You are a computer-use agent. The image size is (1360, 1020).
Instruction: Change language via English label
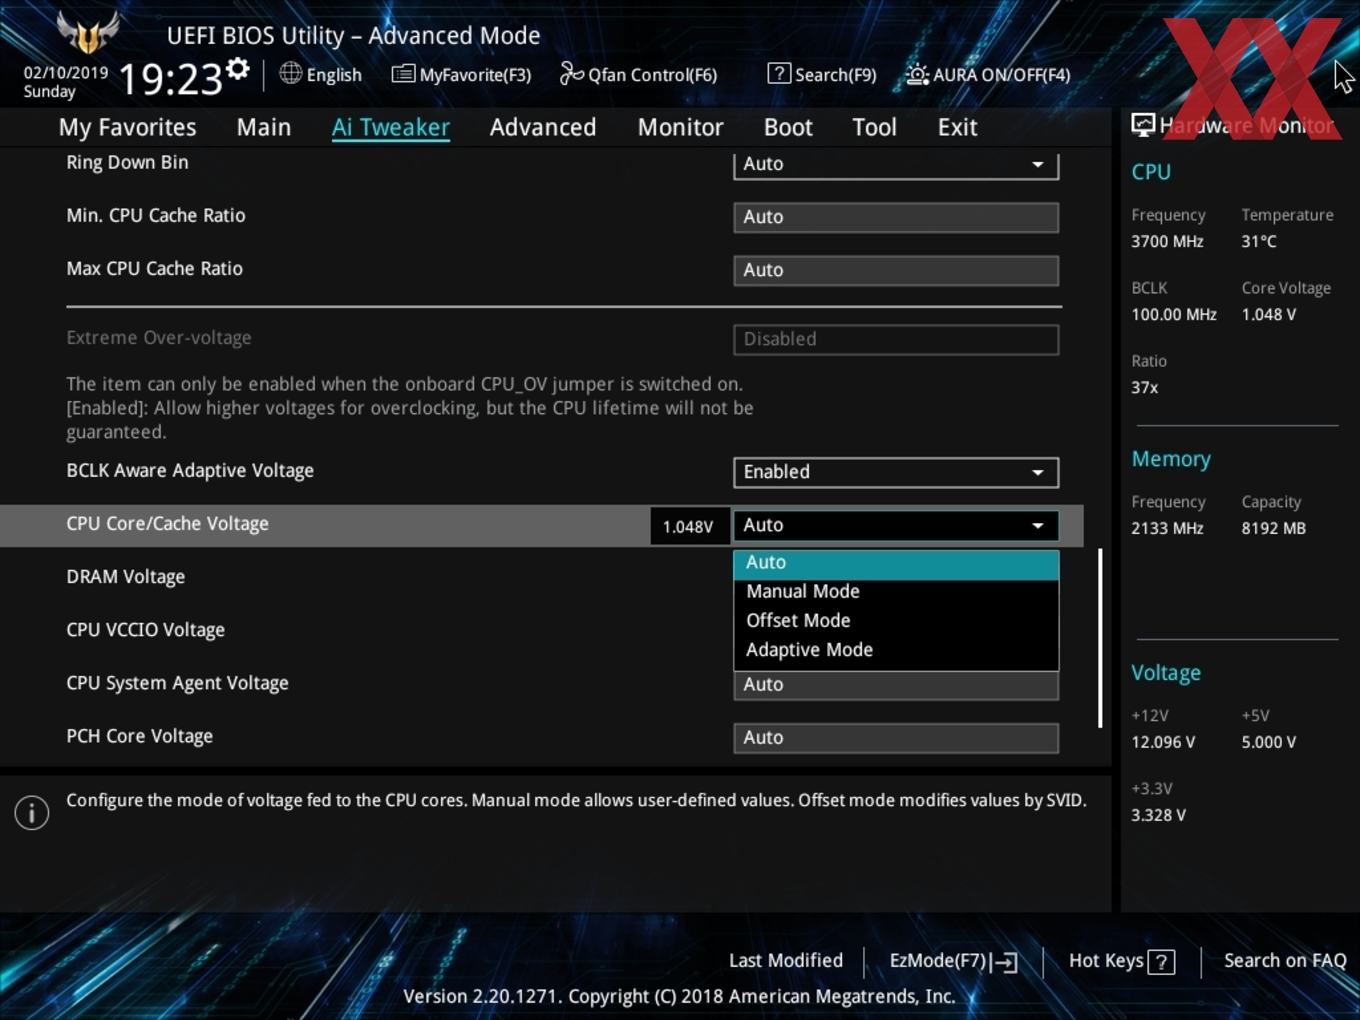[334, 75]
